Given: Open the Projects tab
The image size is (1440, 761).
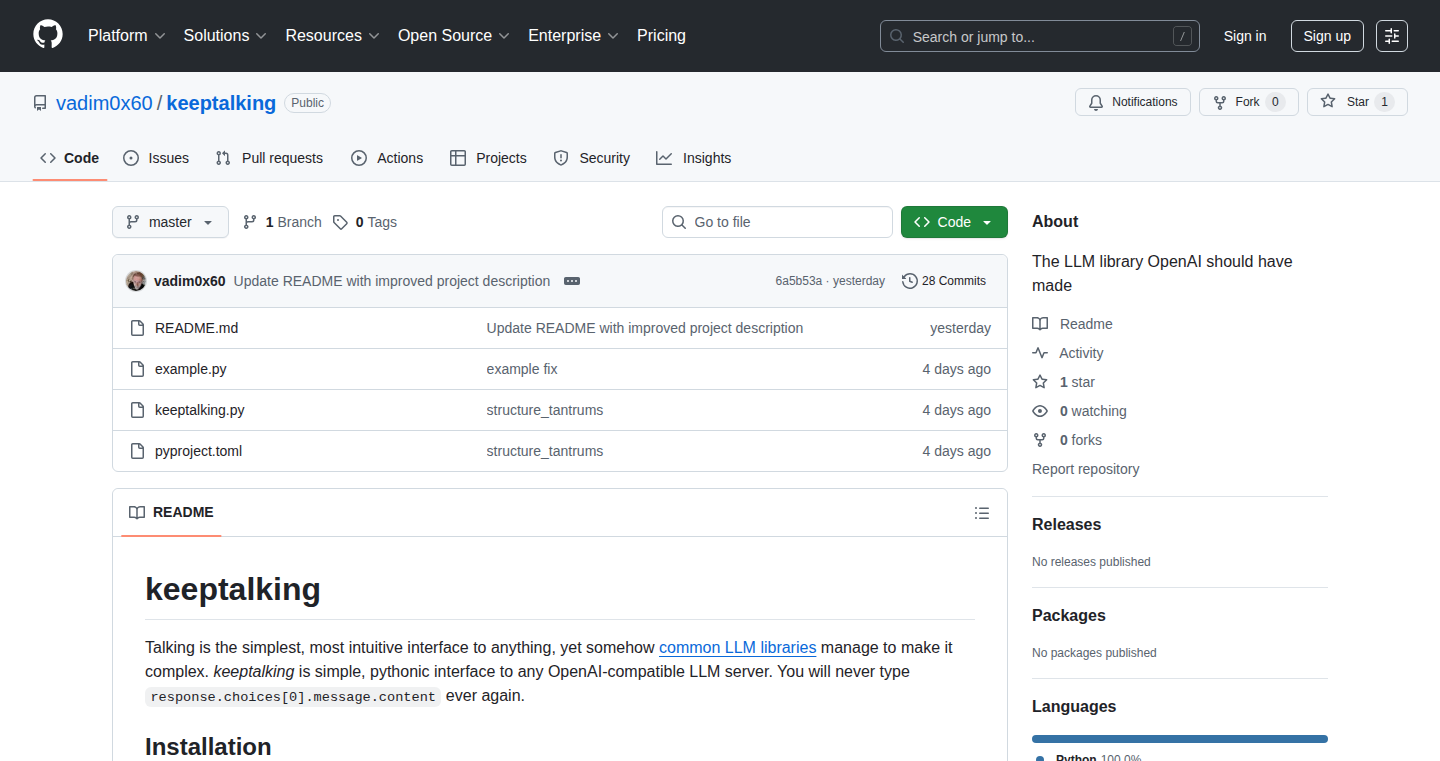Looking at the screenshot, I should [488, 158].
